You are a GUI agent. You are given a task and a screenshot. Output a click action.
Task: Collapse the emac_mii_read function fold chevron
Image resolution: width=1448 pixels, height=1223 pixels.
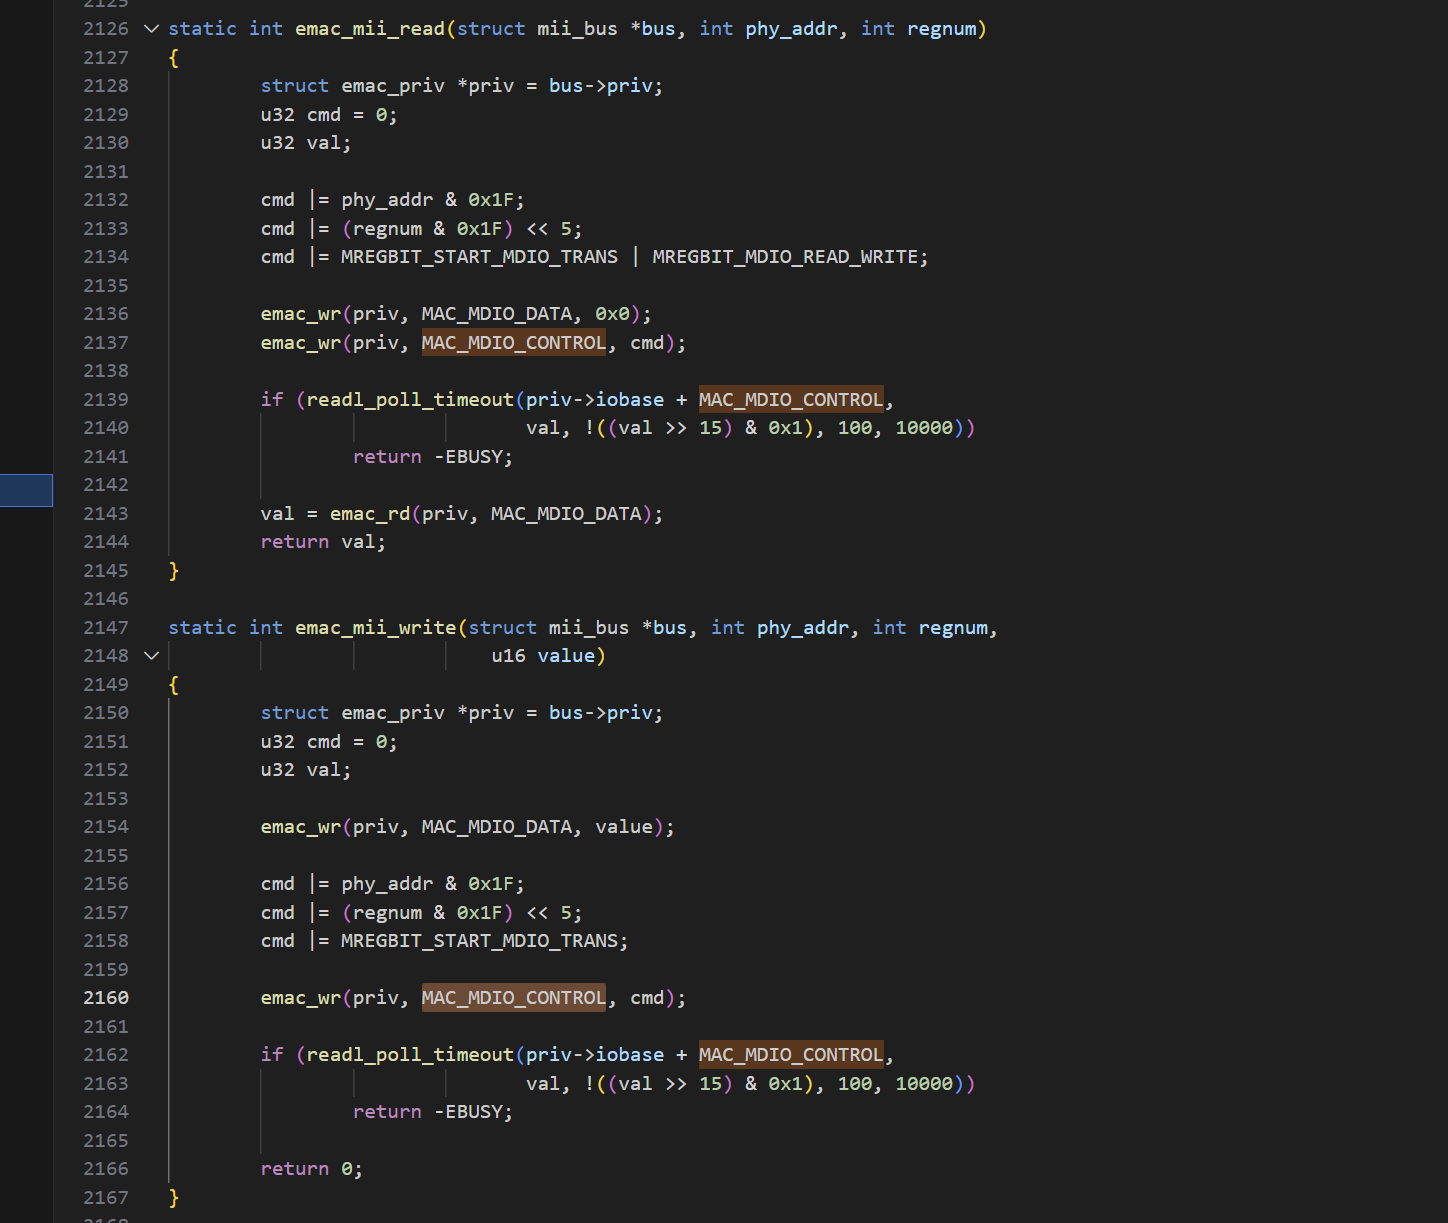pyautogui.click(x=152, y=29)
